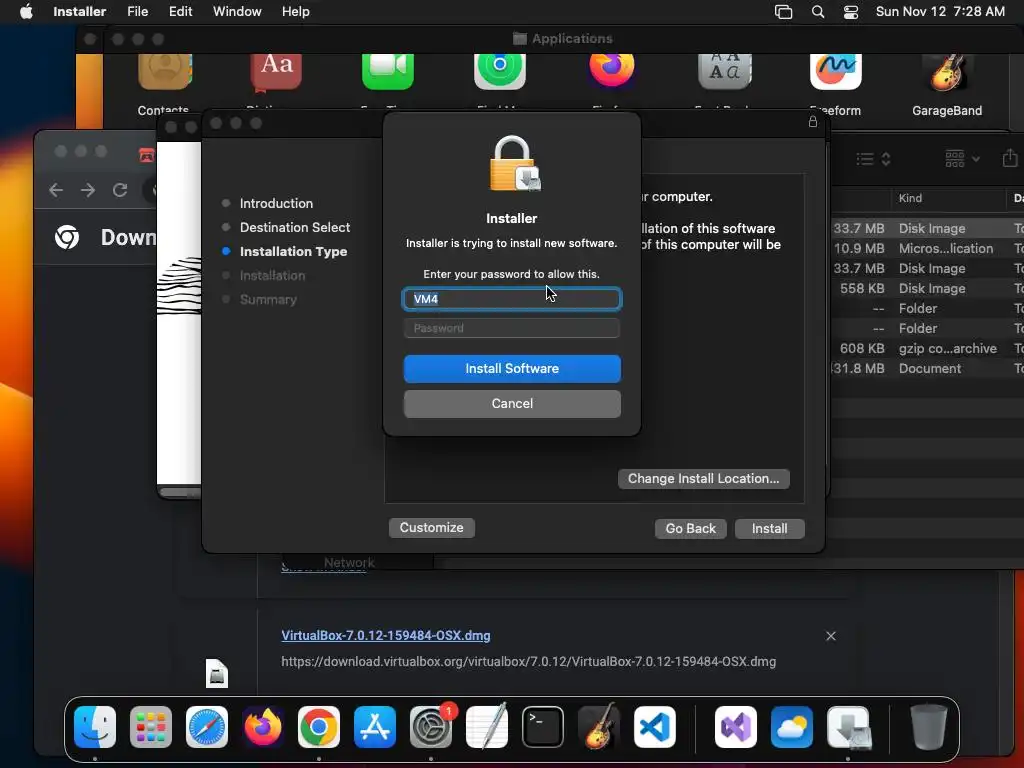Open the Apple menu
Image resolution: width=1024 pixels, height=768 pixels.
26,11
